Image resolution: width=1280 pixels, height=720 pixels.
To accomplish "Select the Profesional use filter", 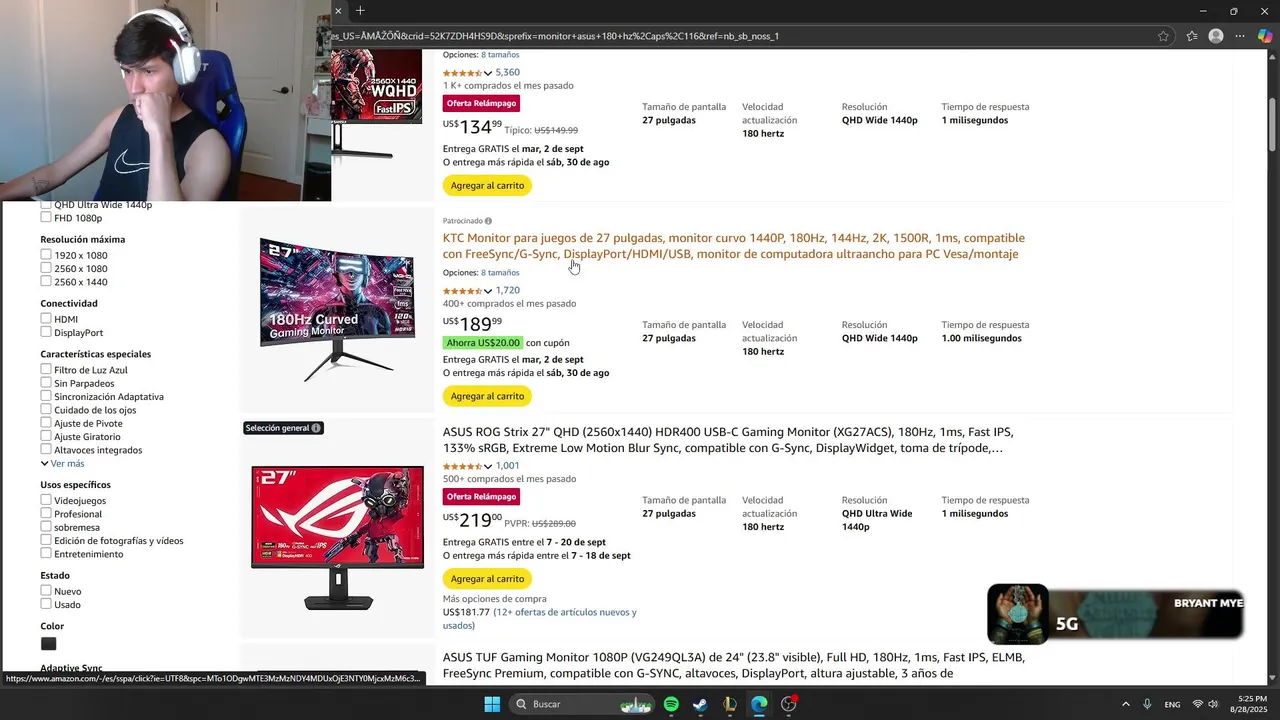I will (46, 513).
